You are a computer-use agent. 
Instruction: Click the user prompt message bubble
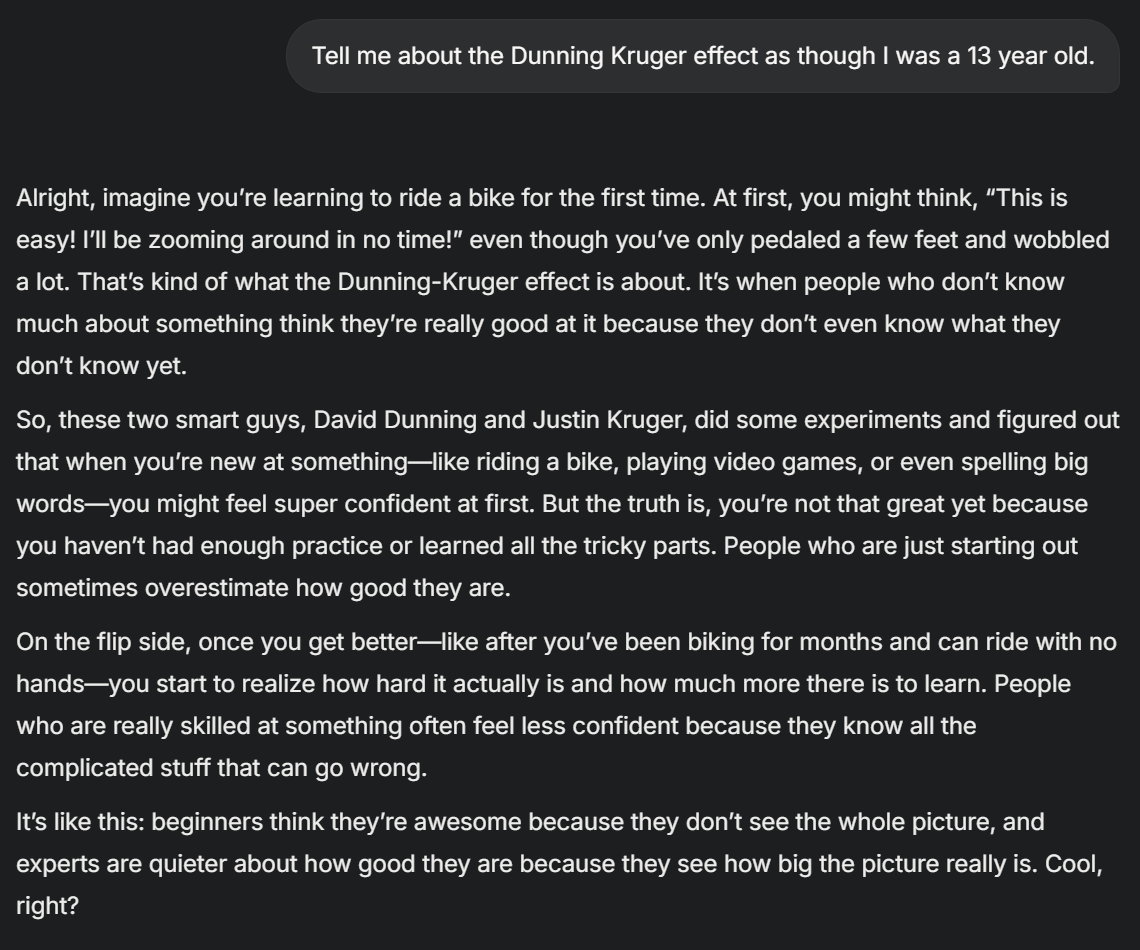[x=702, y=56]
